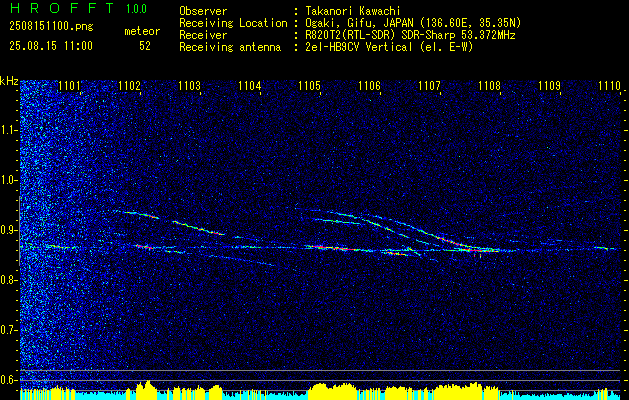The height and width of the screenshot is (400, 629).
Task: Click the kHz axis unit label
Action: tap(9, 81)
